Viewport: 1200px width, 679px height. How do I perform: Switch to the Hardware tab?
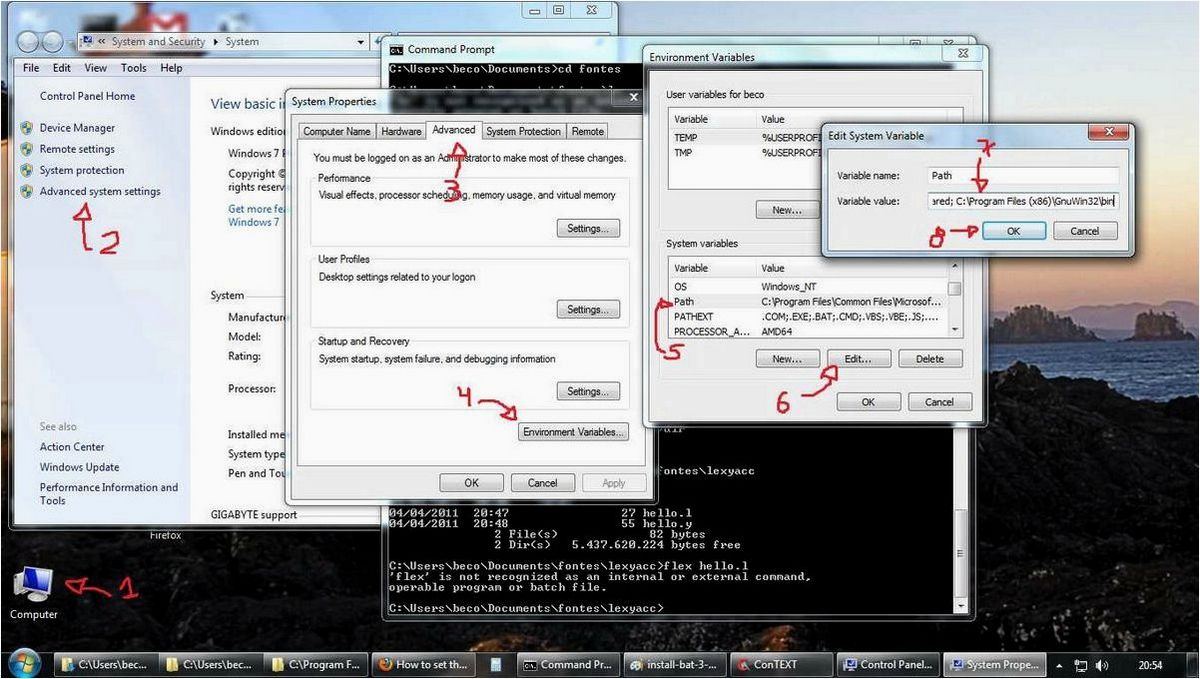[401, 131]
